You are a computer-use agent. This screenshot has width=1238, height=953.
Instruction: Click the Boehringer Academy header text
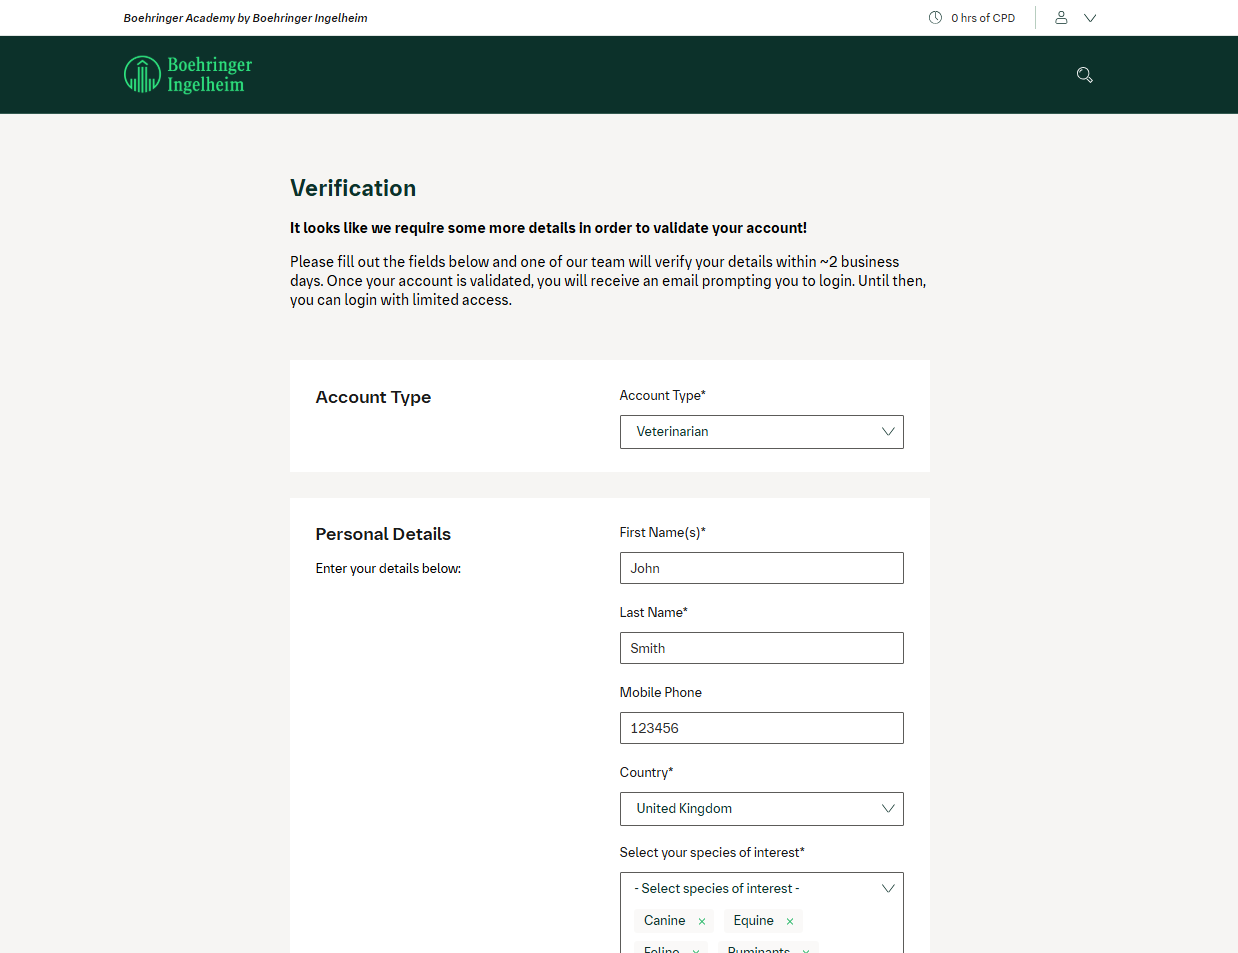tap(245, 17)
